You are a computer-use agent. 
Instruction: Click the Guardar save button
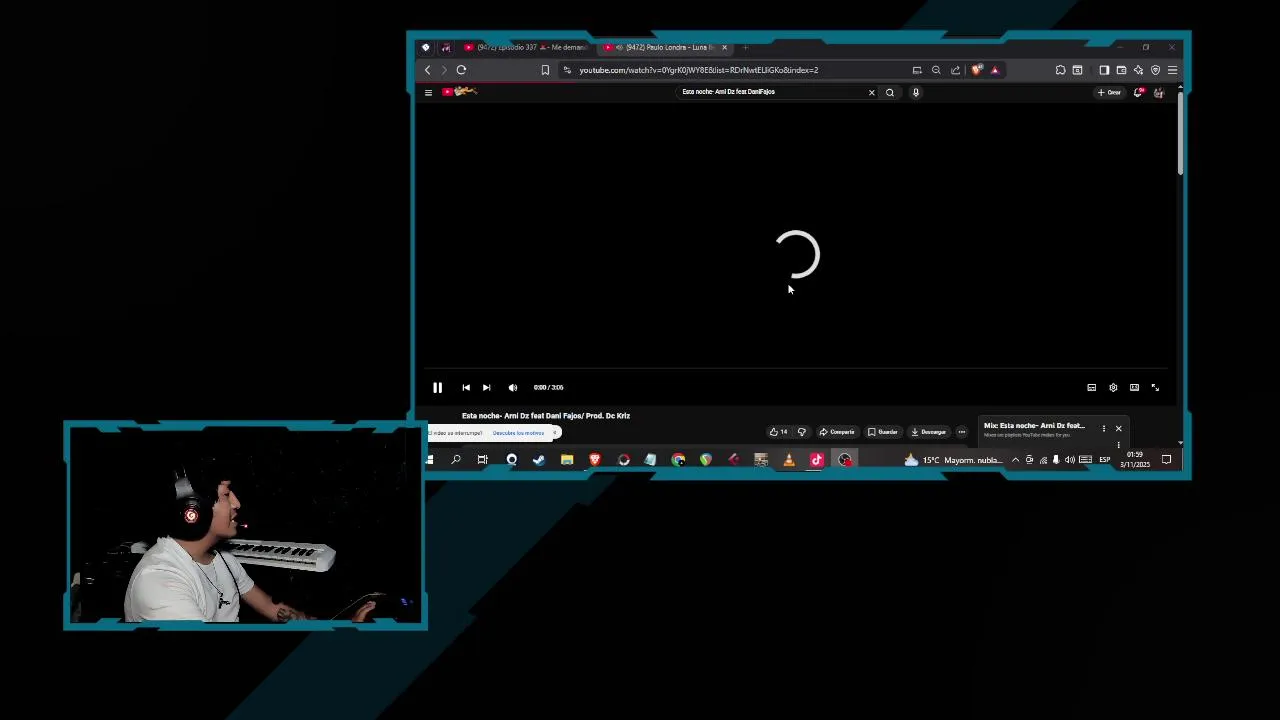click(x=883, y=432)
